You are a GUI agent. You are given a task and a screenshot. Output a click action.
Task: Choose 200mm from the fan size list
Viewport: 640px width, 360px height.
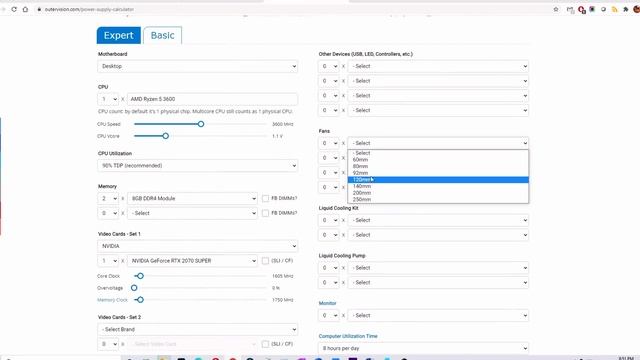438,193
